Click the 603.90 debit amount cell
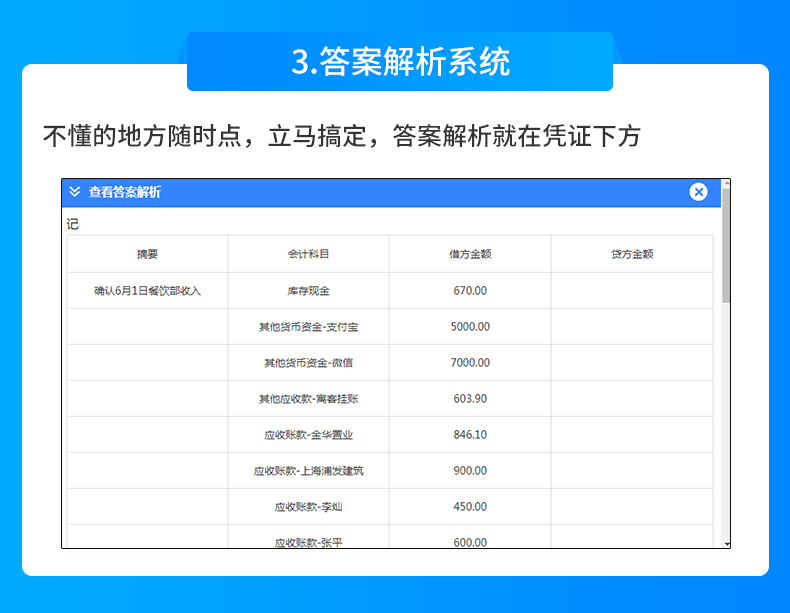This screenshot has width=790, height=613. click(469, 399)
